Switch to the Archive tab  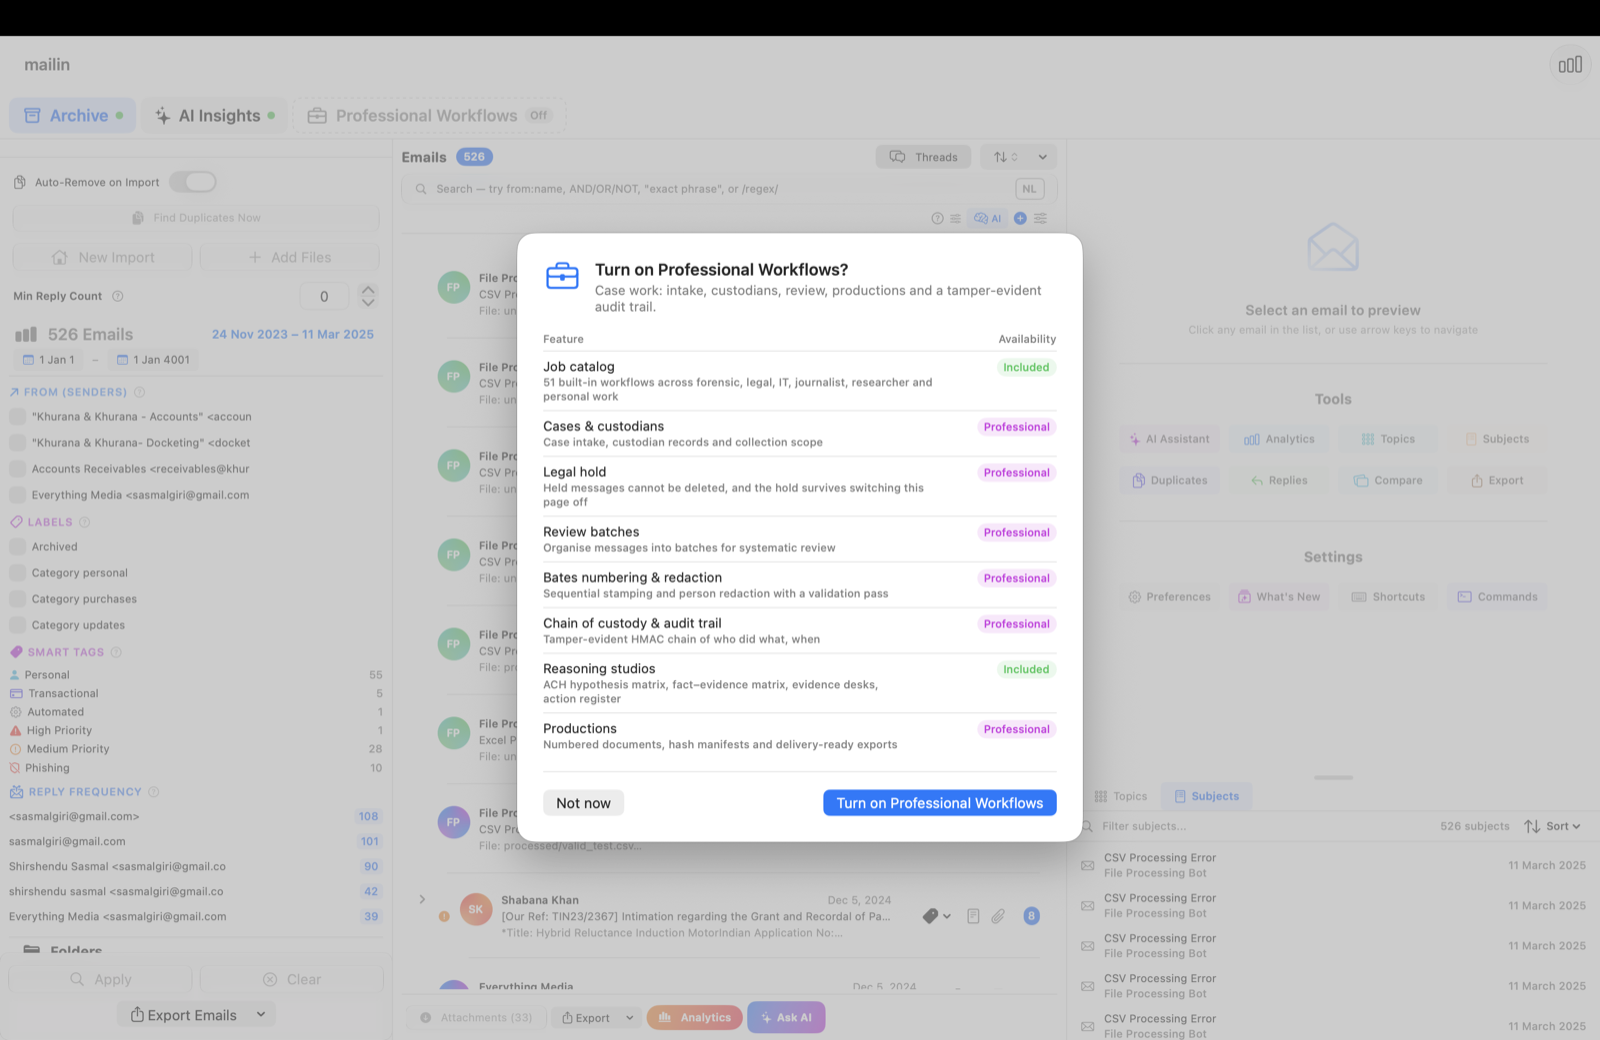73,116
